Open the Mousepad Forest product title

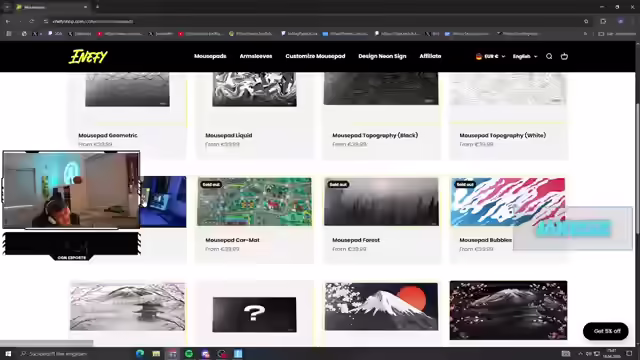[x=356, y=240]
